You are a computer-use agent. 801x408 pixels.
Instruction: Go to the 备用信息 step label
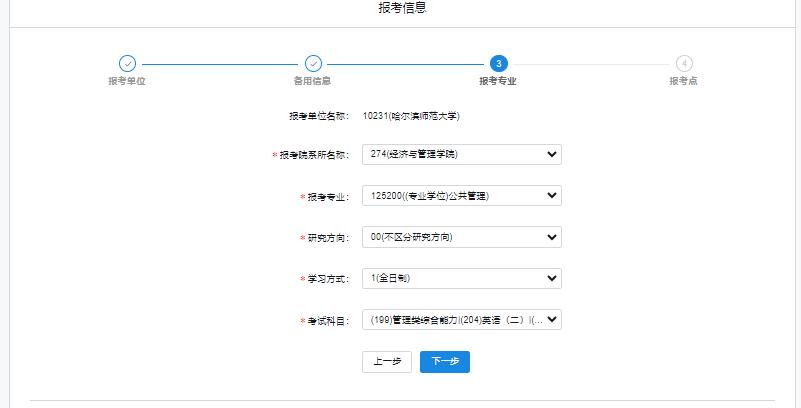coord(313,81)
